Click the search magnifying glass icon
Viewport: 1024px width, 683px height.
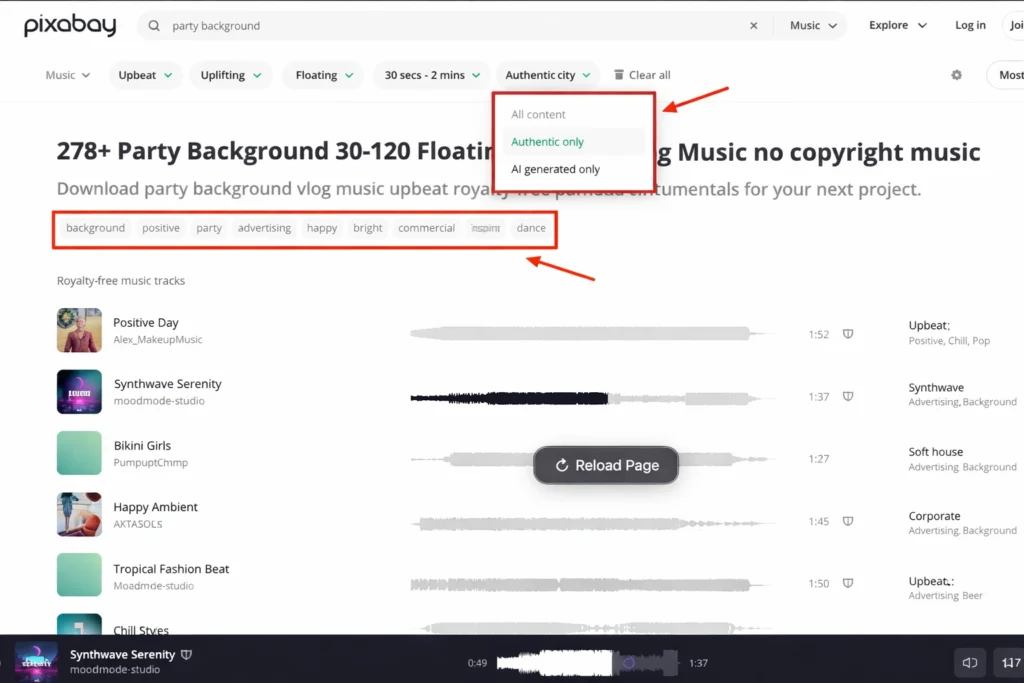152,25
